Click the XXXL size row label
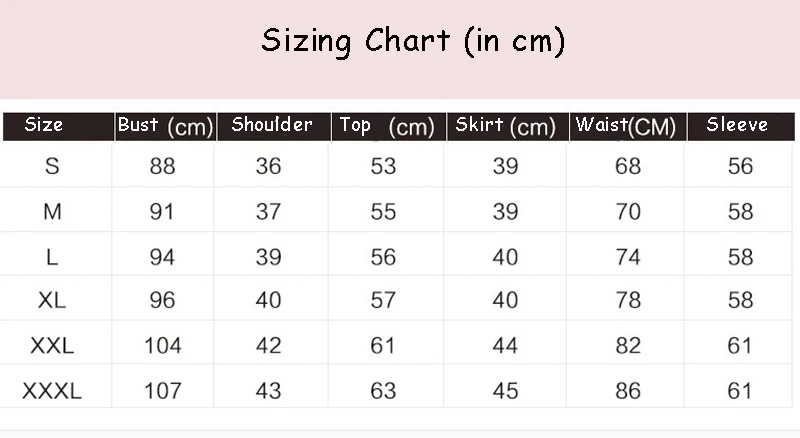 (x=52, y=391)
